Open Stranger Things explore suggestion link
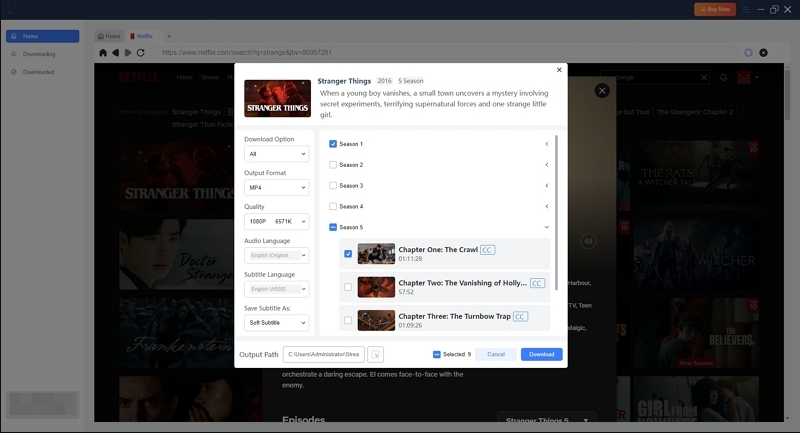 196,112
